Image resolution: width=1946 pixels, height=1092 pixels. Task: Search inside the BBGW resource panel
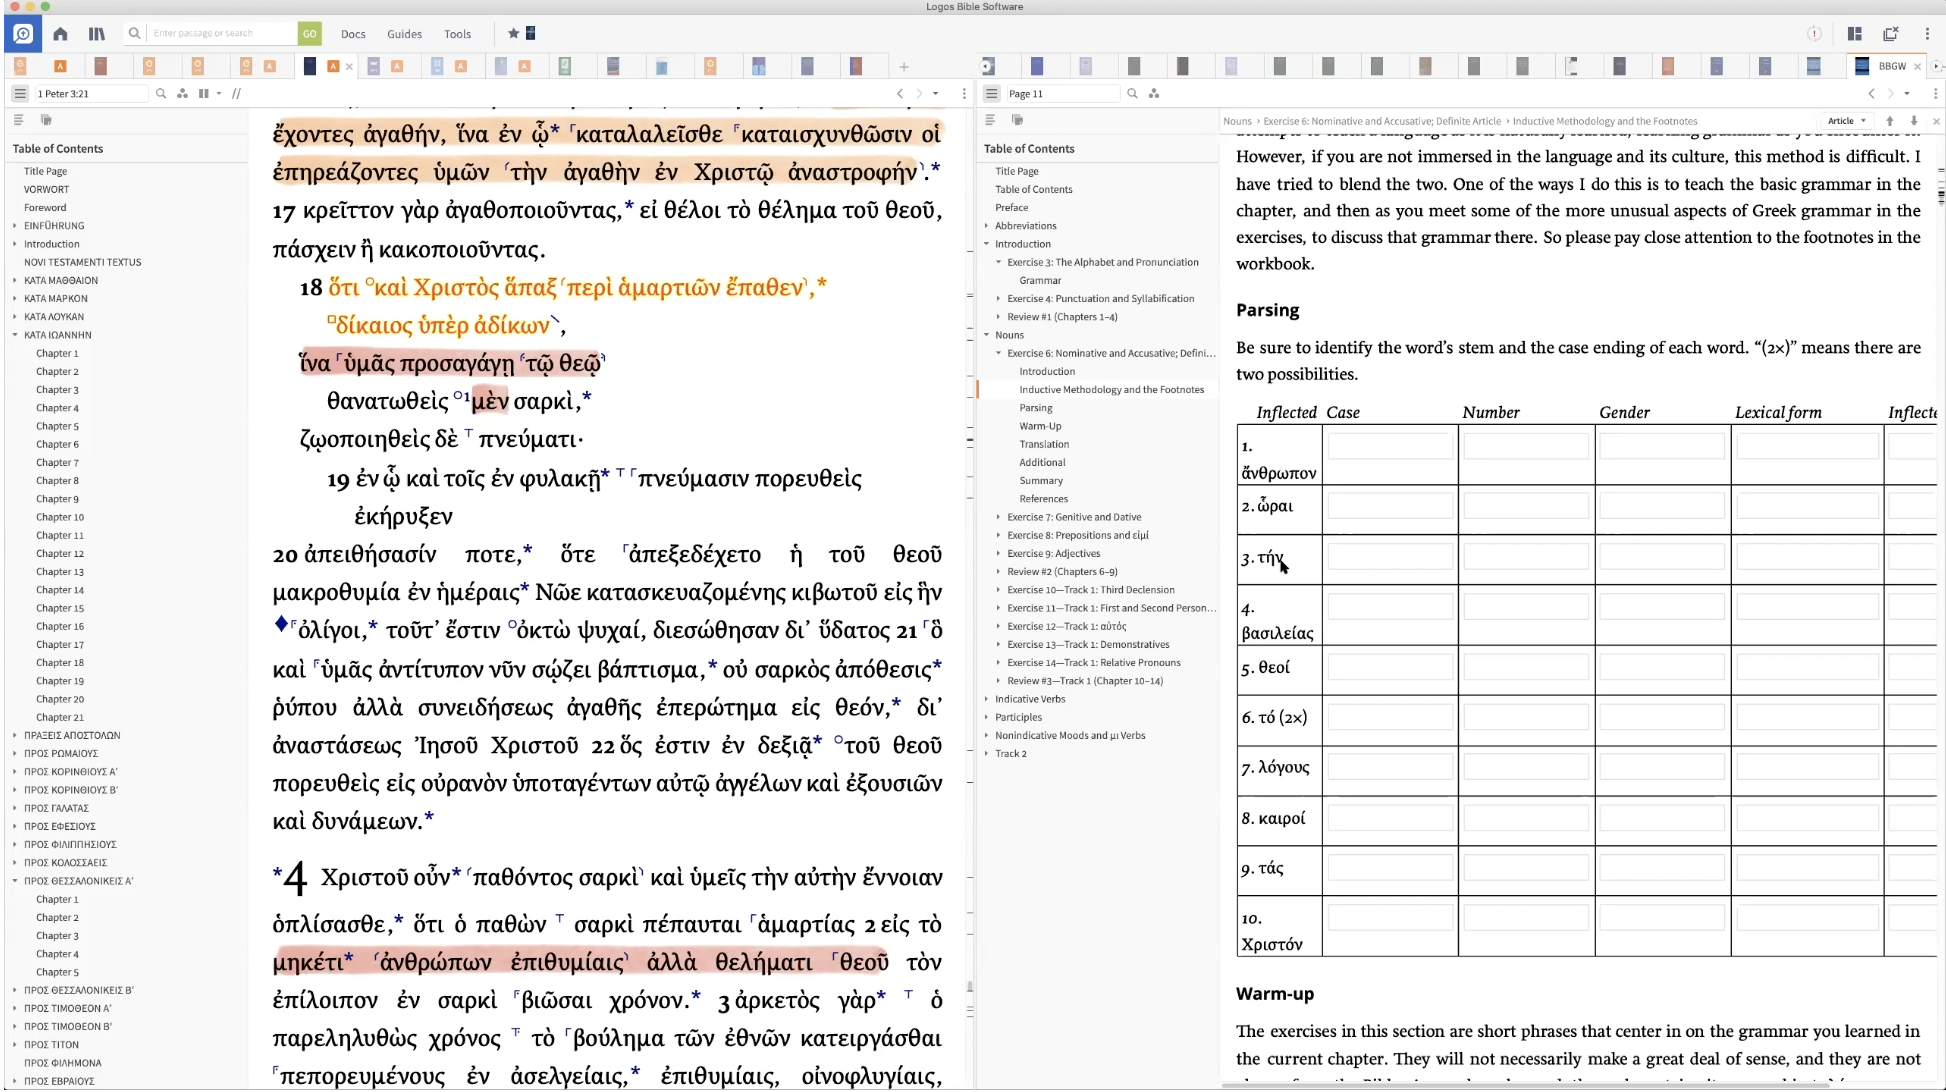pos(1132,93)
